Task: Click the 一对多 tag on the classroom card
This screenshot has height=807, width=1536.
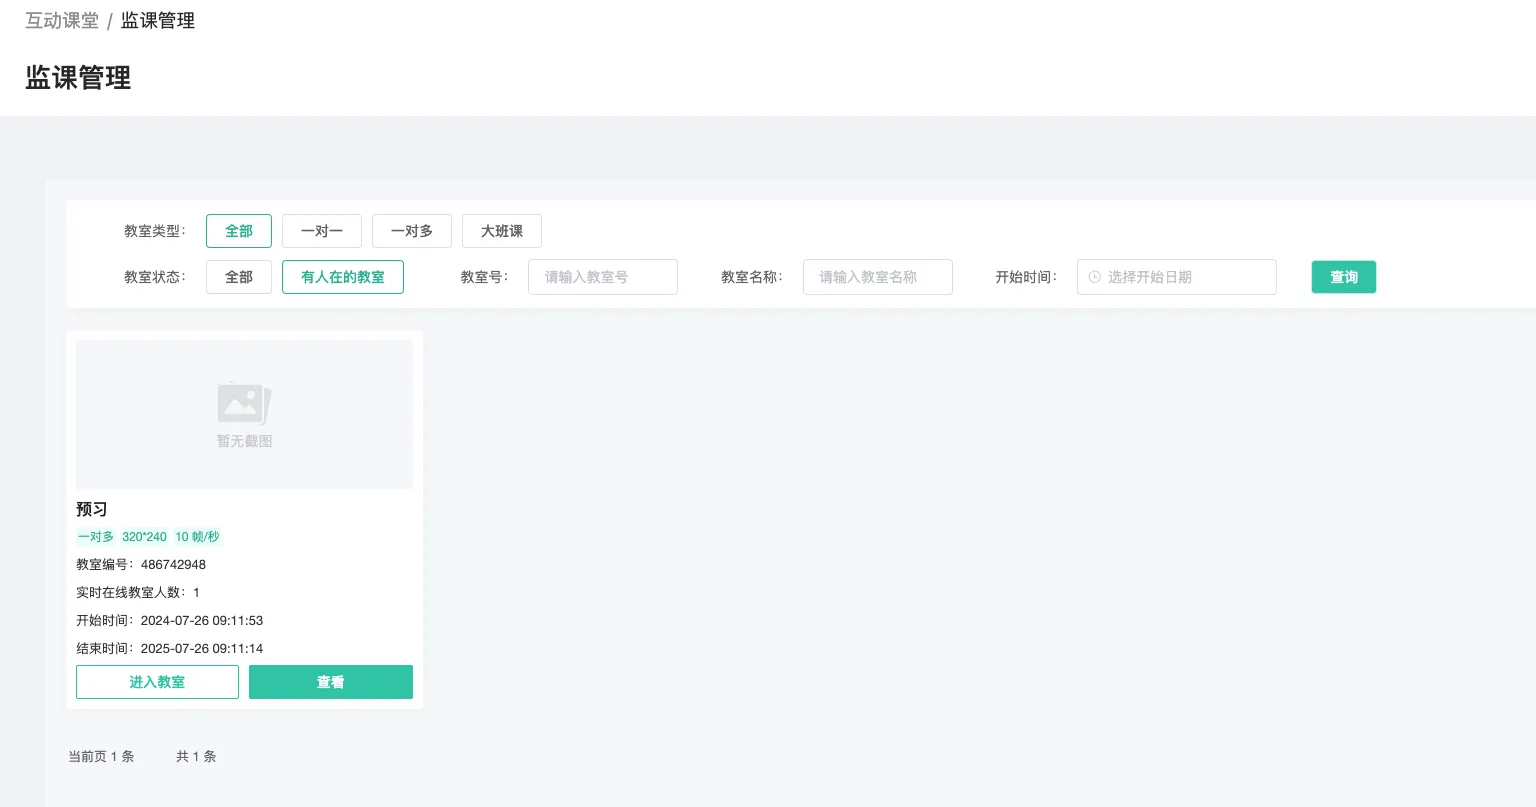Action: pyautogui.click(x=95, y=537)
